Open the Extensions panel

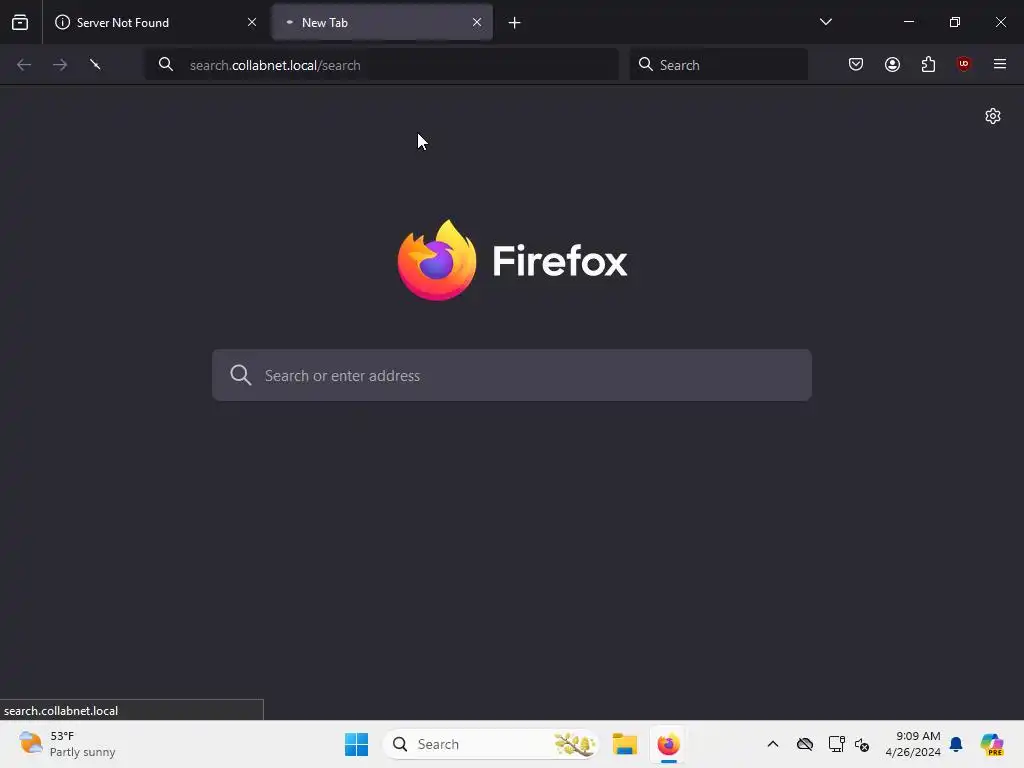click(928, 64)
